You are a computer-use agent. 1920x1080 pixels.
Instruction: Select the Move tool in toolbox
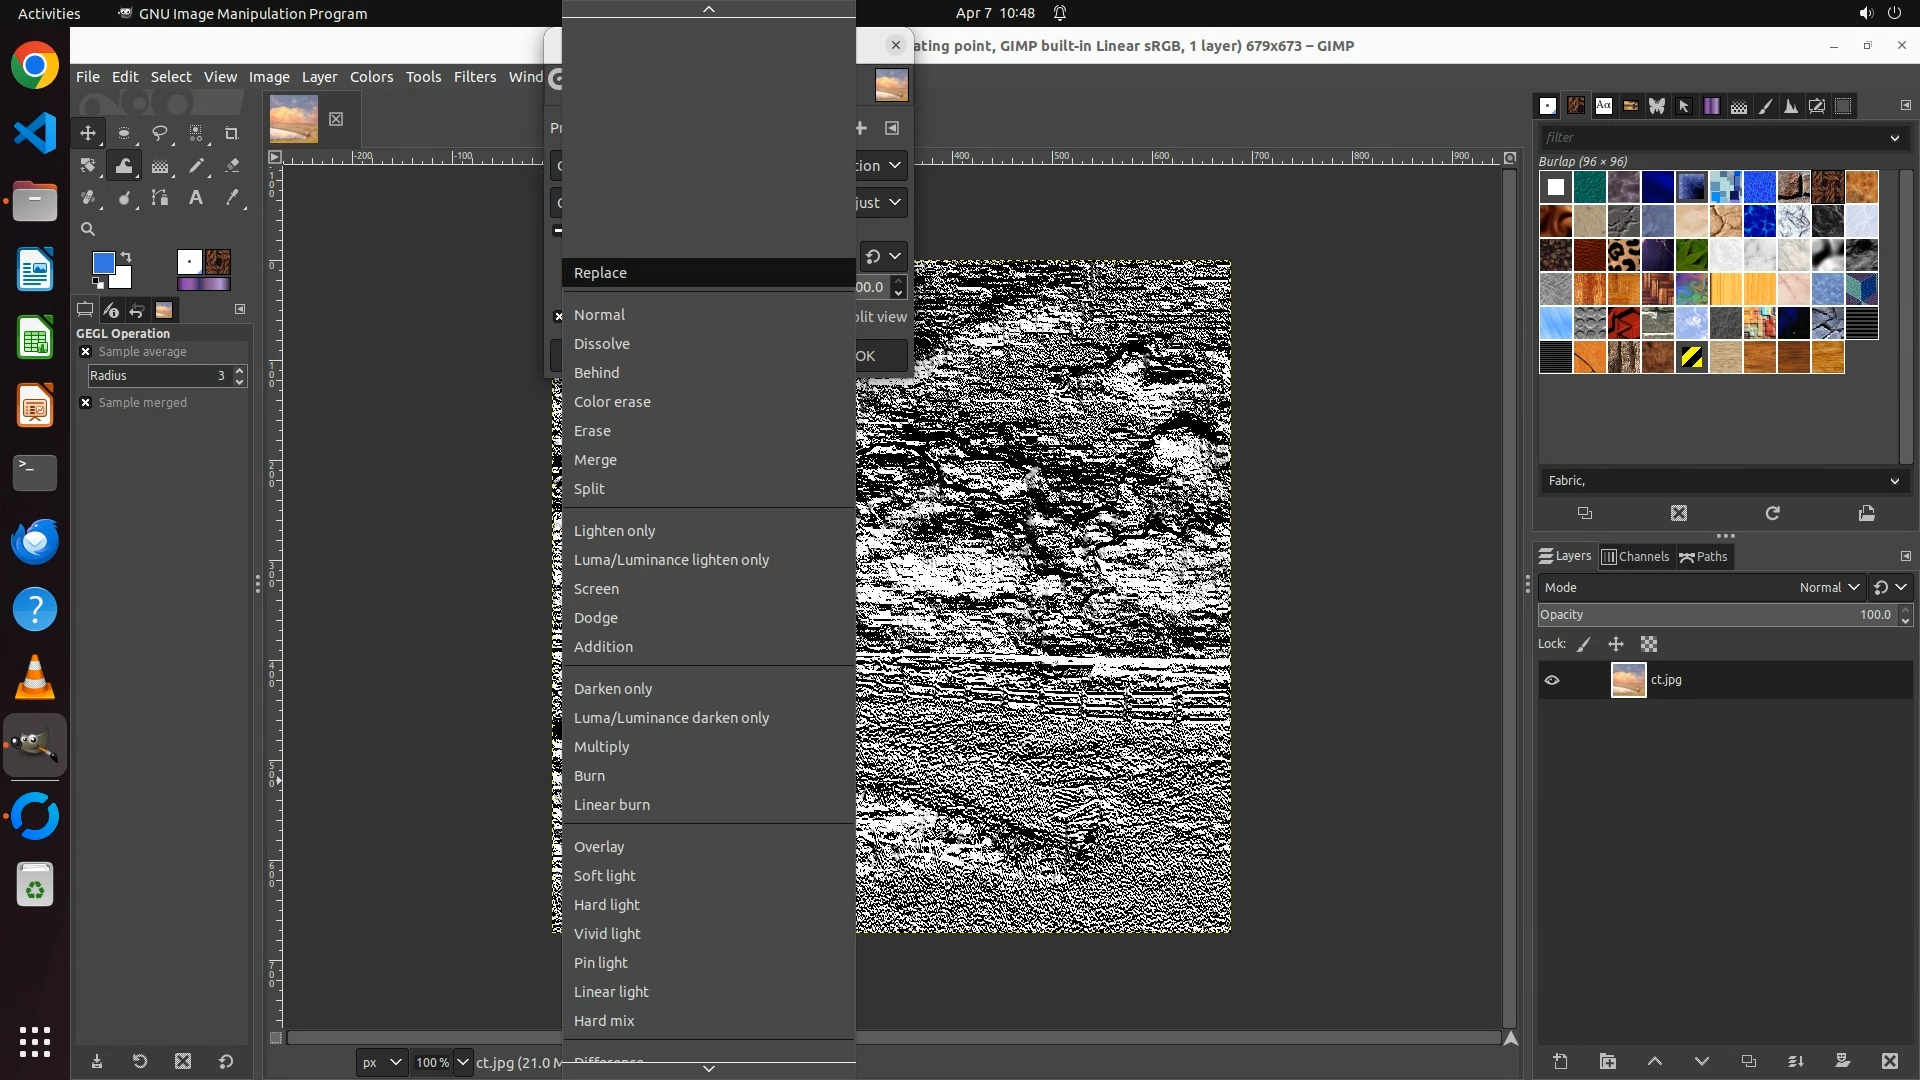[x=88, y=133]
